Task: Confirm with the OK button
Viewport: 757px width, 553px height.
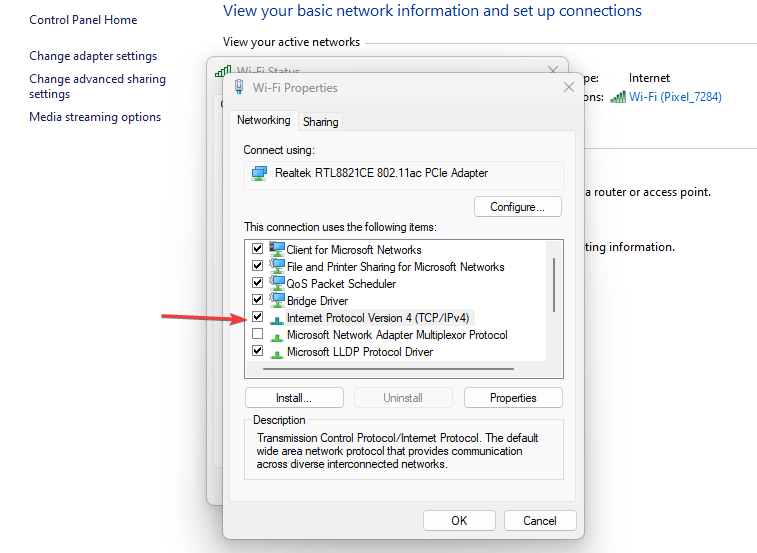Action: [459, 521]
